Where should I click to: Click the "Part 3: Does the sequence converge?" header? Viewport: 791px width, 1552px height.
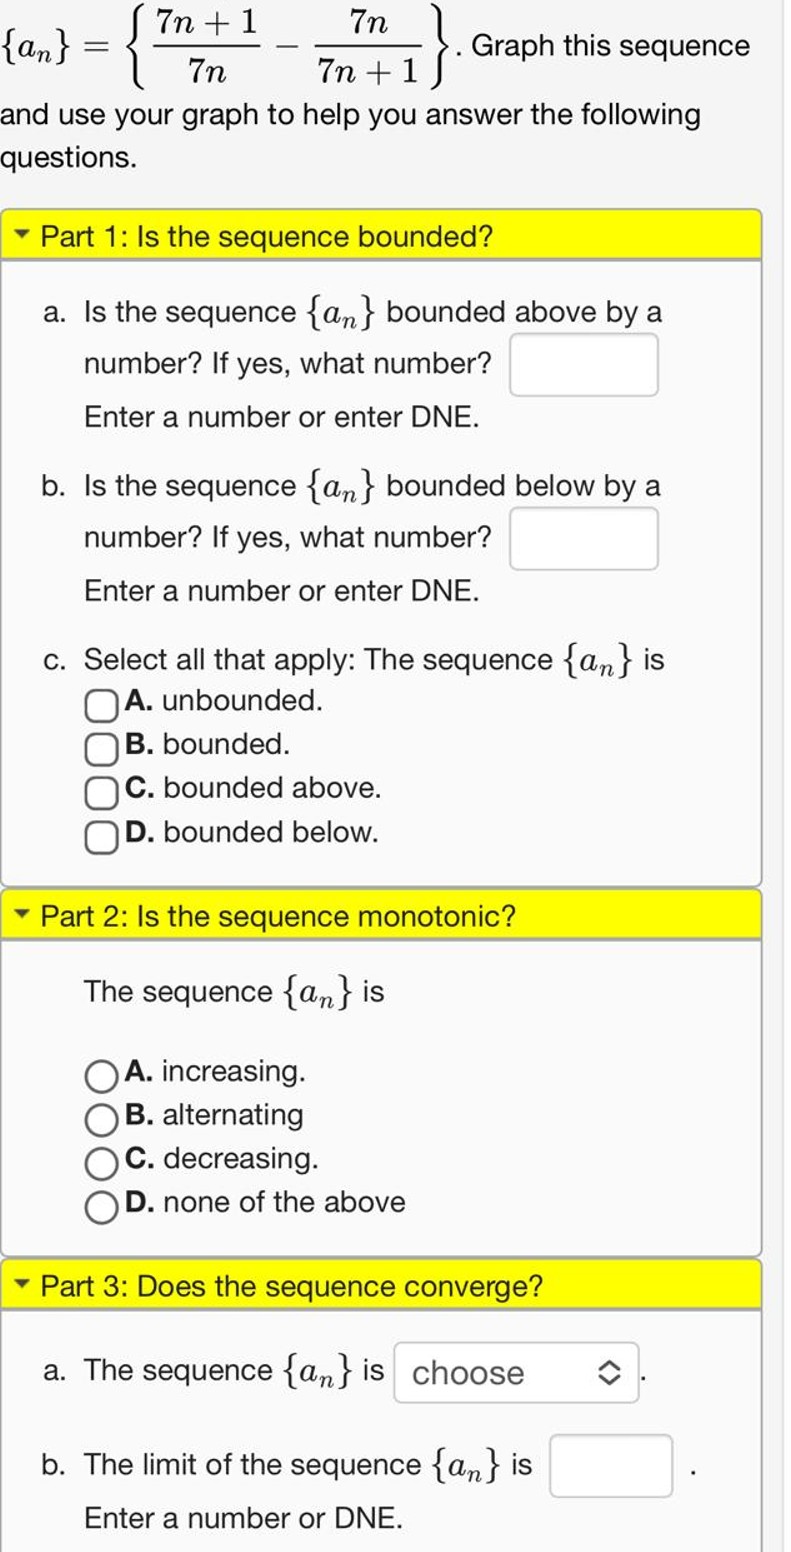click(x=290, y=1287)
